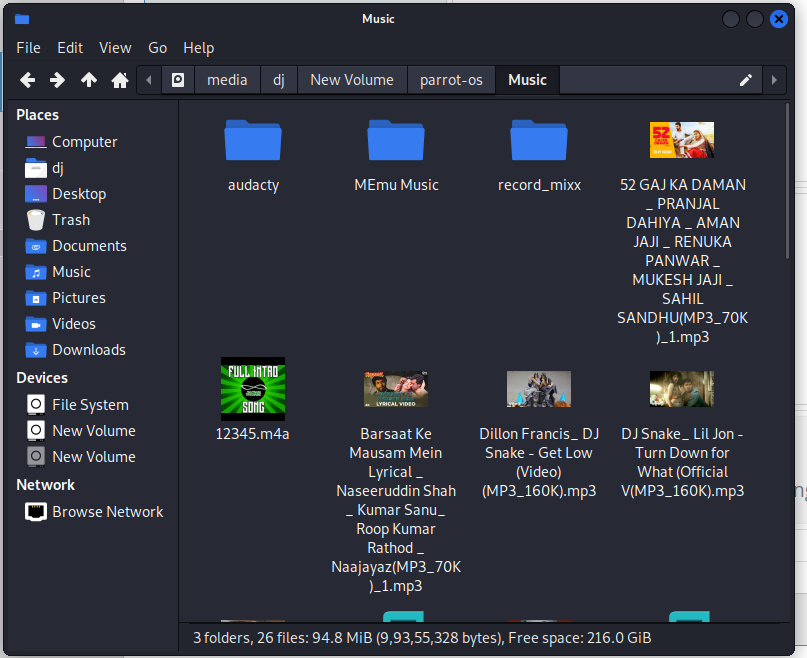
Task: Select the audacty folder
Action: [x=253, y=141]
